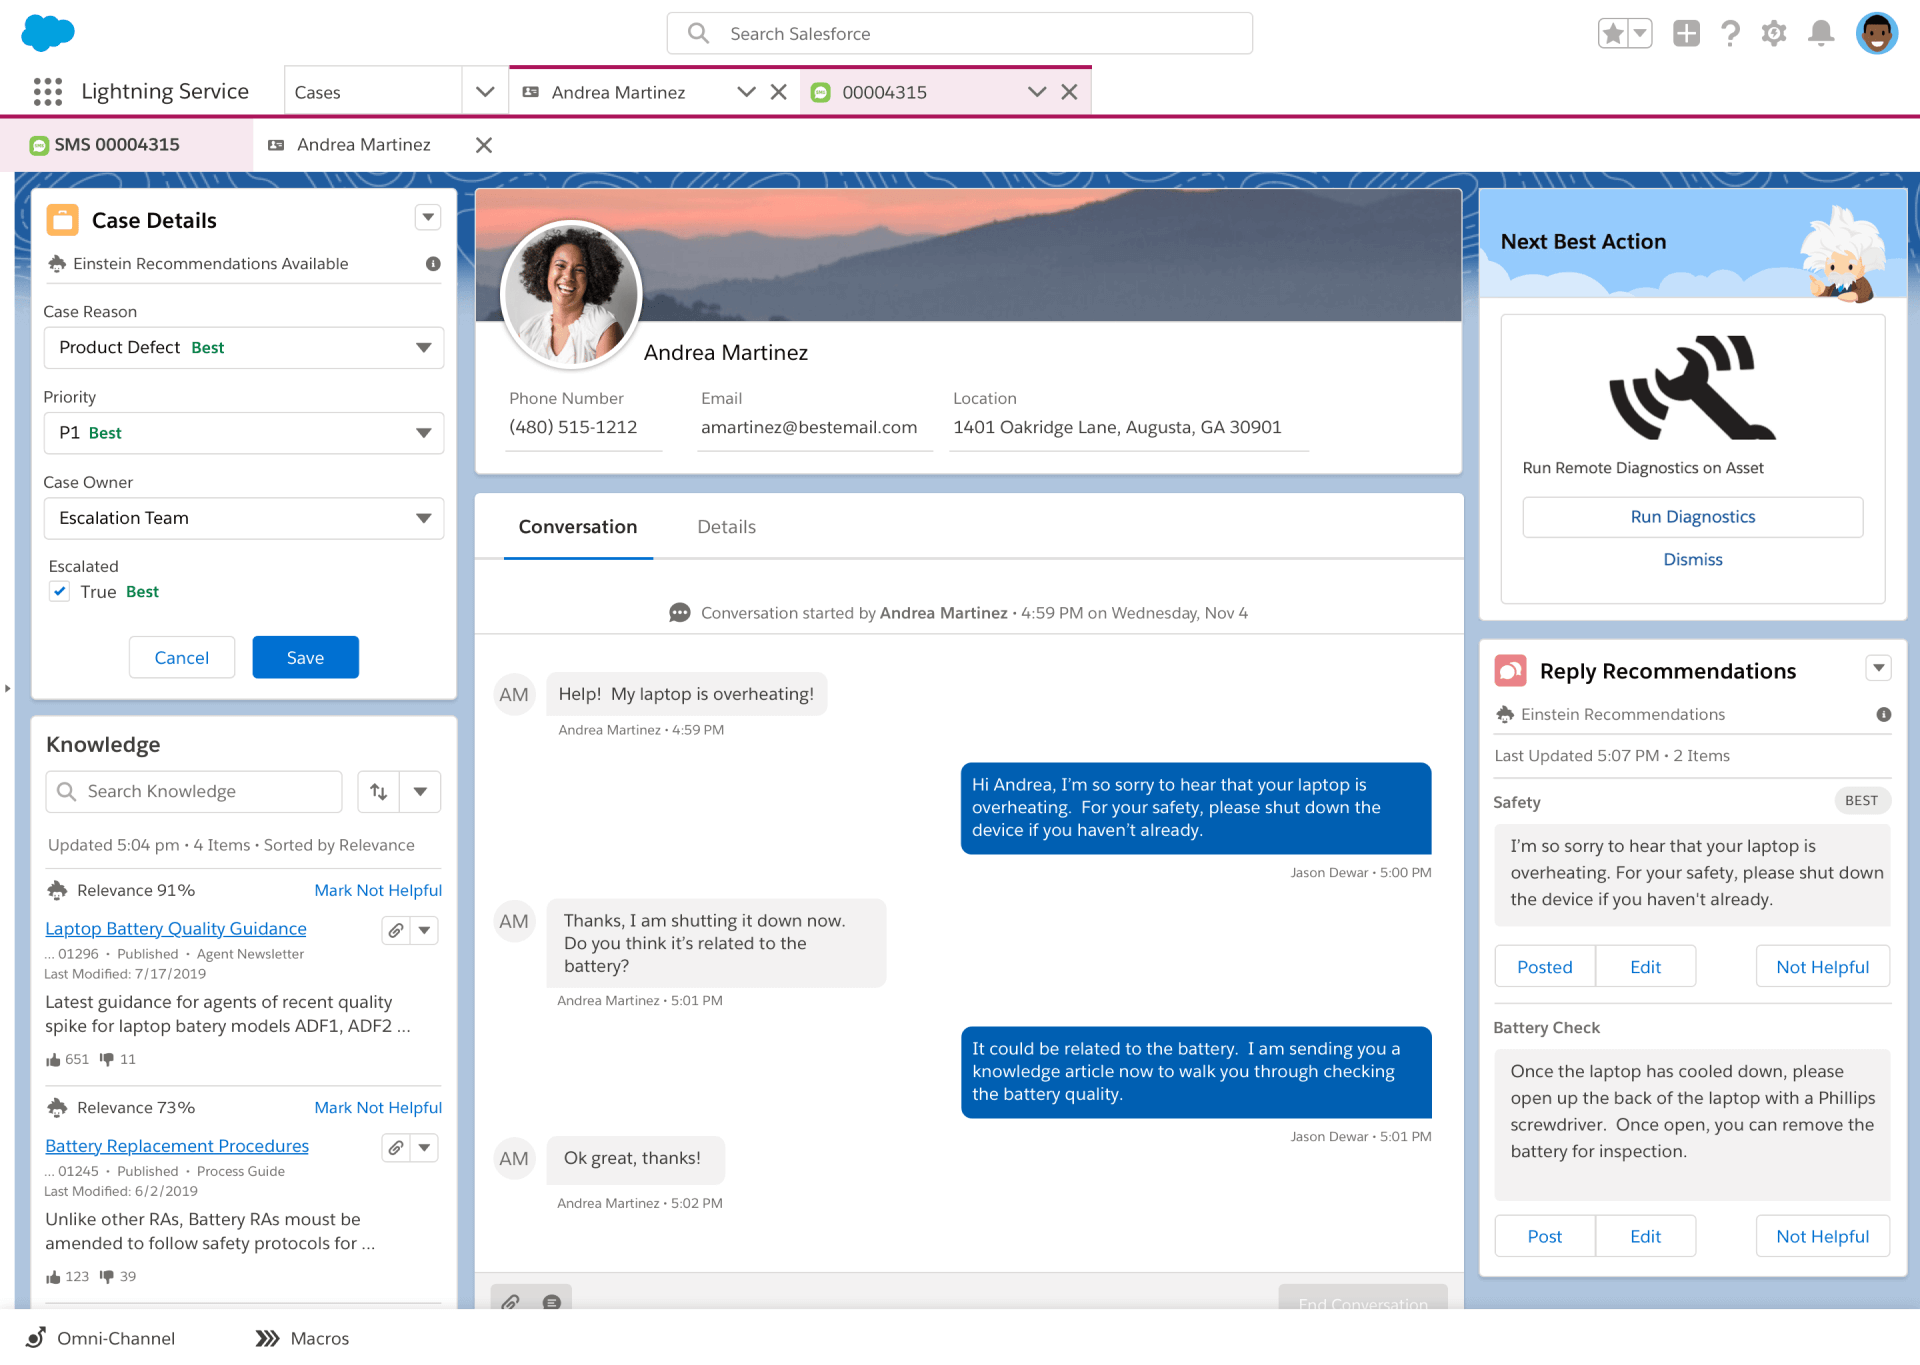Viewport: 1920px width, 1365px height.
Task: Click the Save button for case details
Action: 304,657
